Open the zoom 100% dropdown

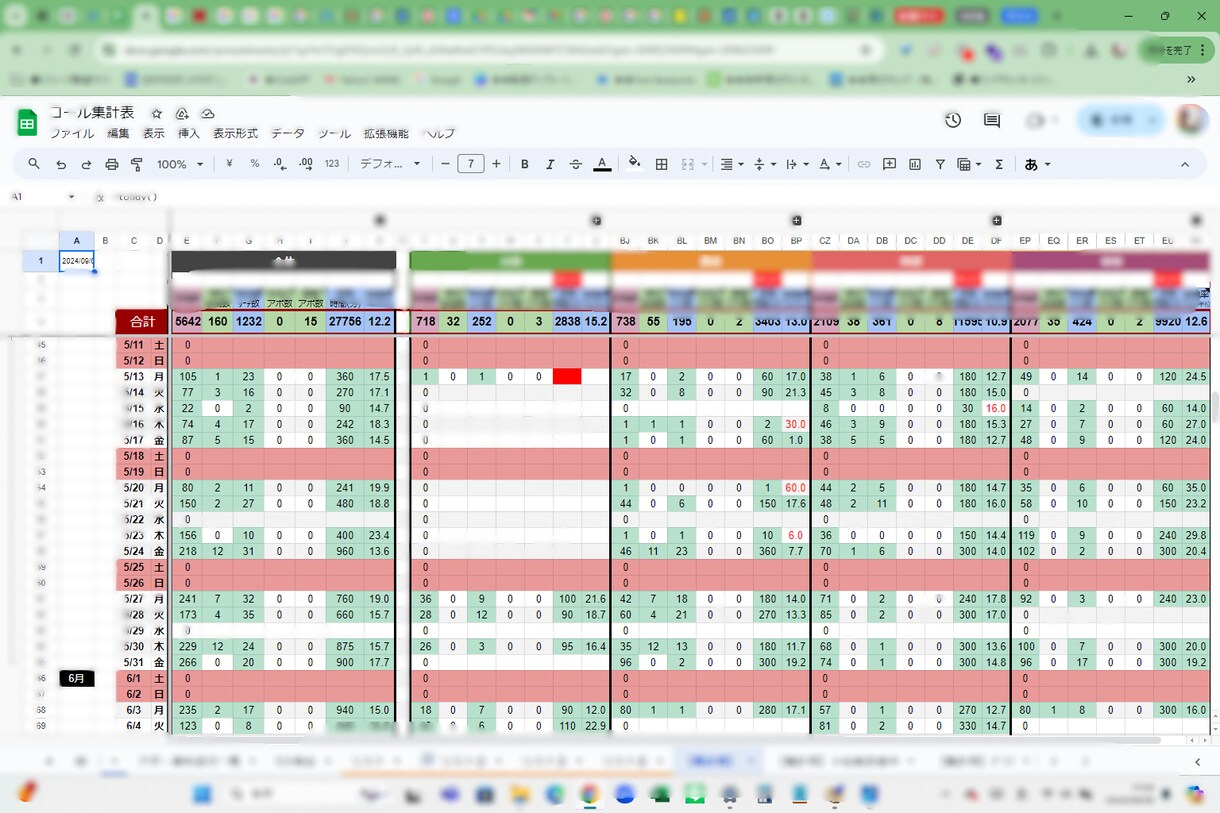point(180,164)
